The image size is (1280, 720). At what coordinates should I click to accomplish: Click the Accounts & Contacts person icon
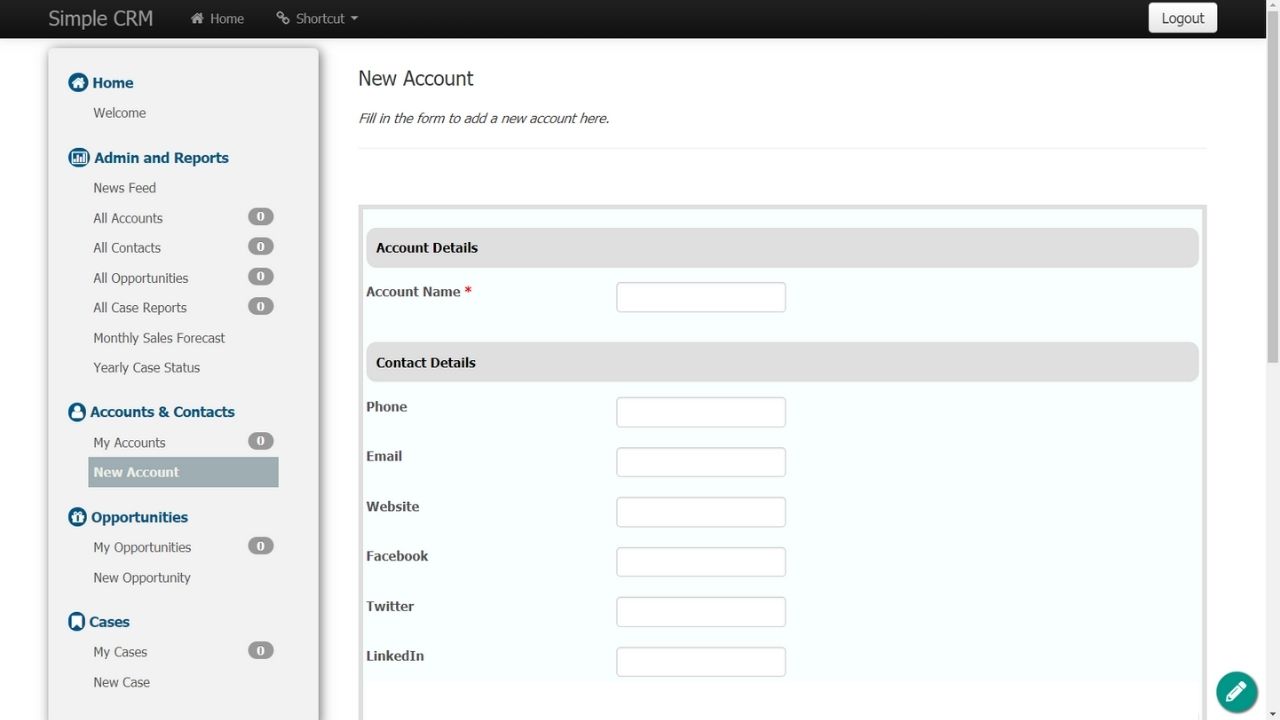[77, 412]
